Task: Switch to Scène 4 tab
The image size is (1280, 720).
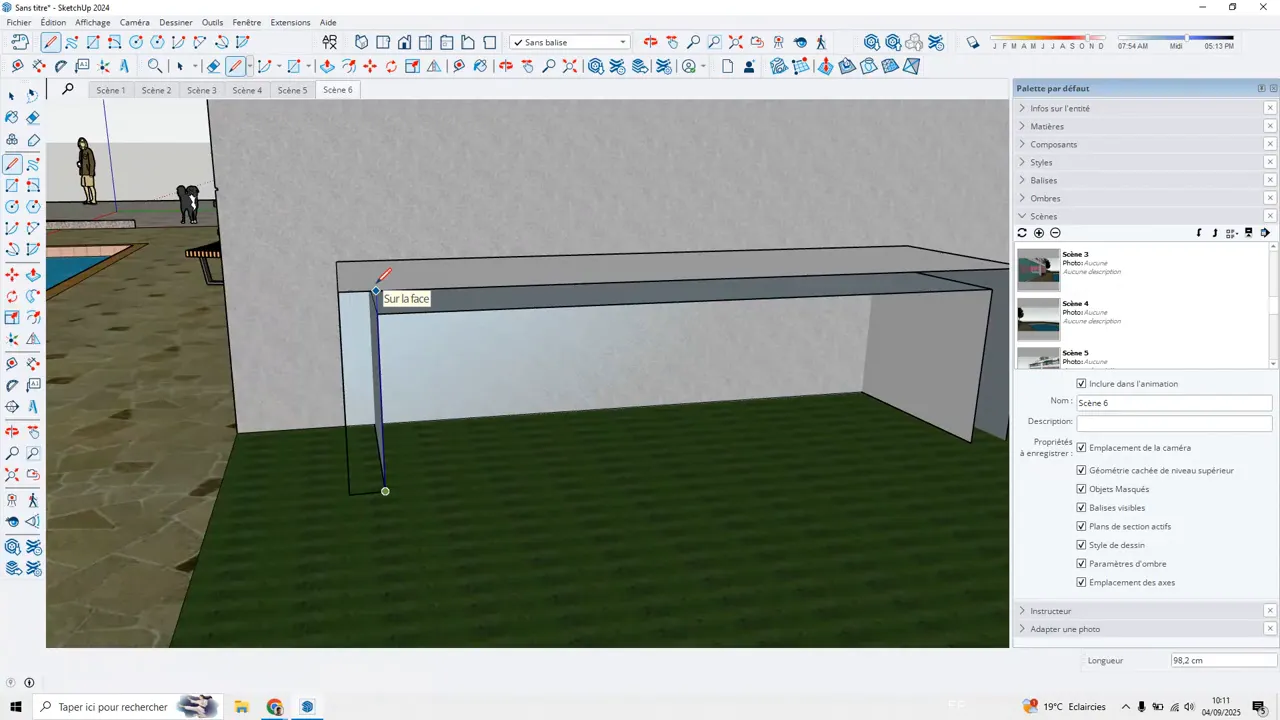Action: click(247, 90)
